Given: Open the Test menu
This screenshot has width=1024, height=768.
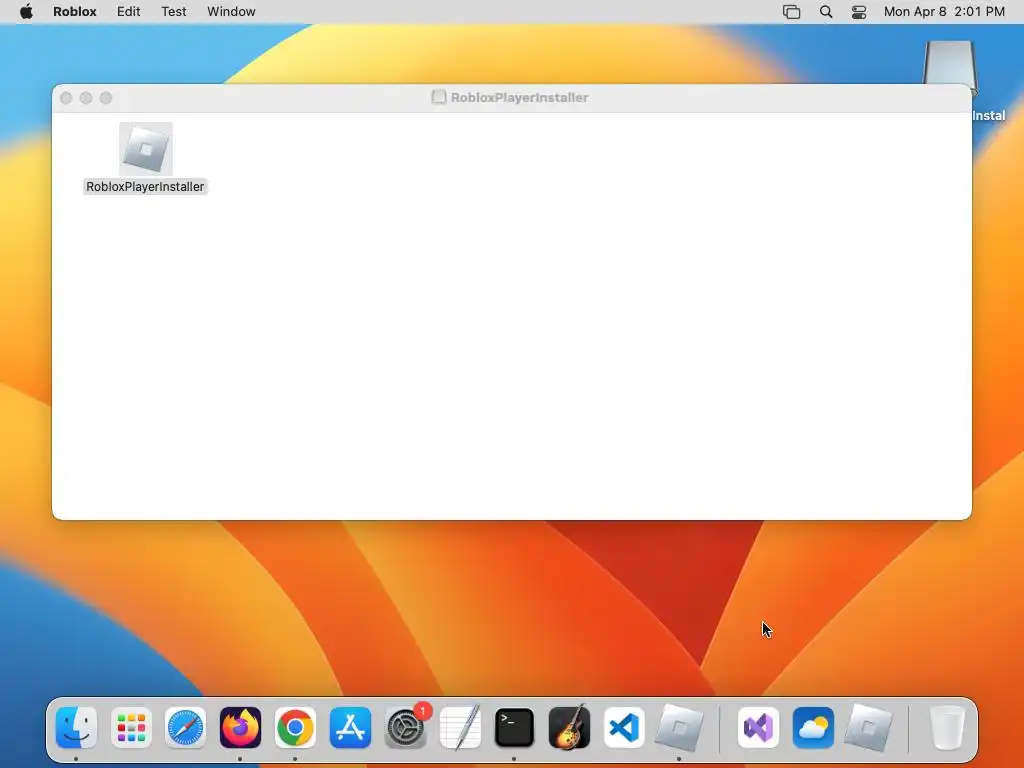Looking at the screenshot, I should click(174, 12).
